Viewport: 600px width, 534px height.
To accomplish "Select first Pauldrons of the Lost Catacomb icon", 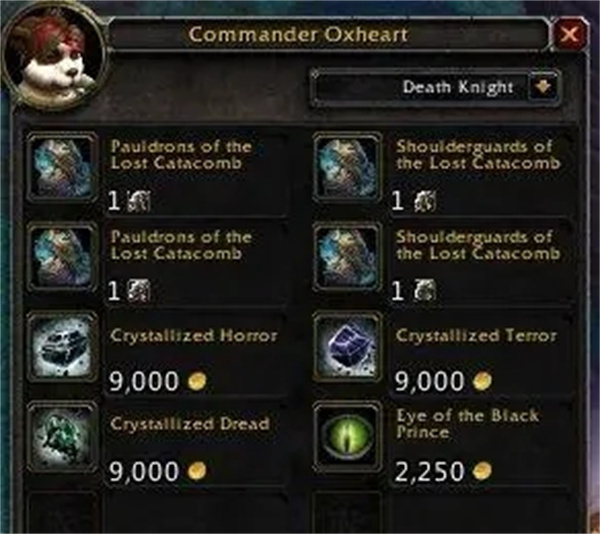I will [62, 167].
